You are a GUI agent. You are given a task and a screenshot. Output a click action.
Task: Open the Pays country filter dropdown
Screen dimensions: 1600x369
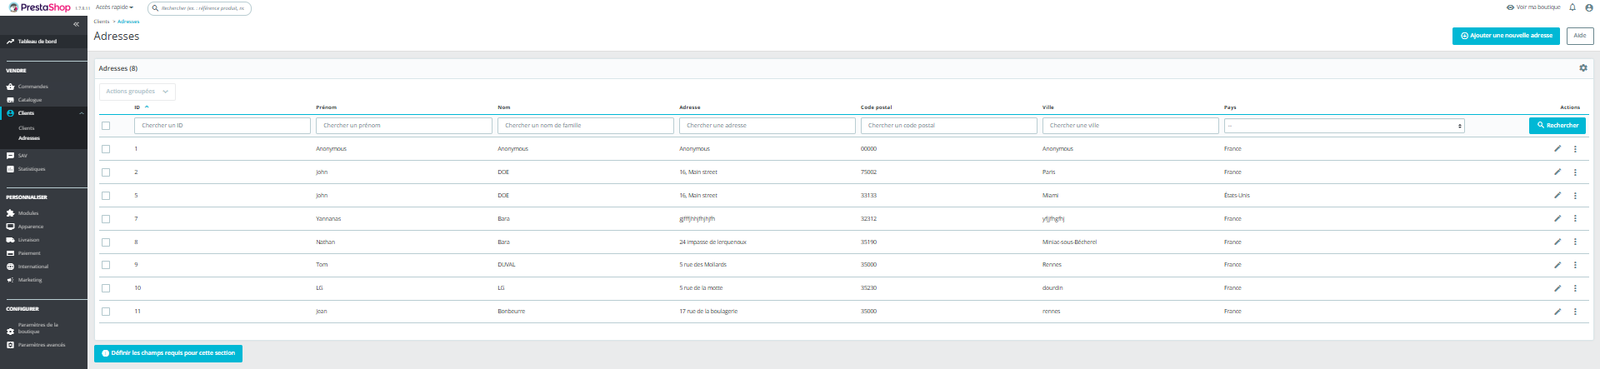click(x=1344, y=125)
